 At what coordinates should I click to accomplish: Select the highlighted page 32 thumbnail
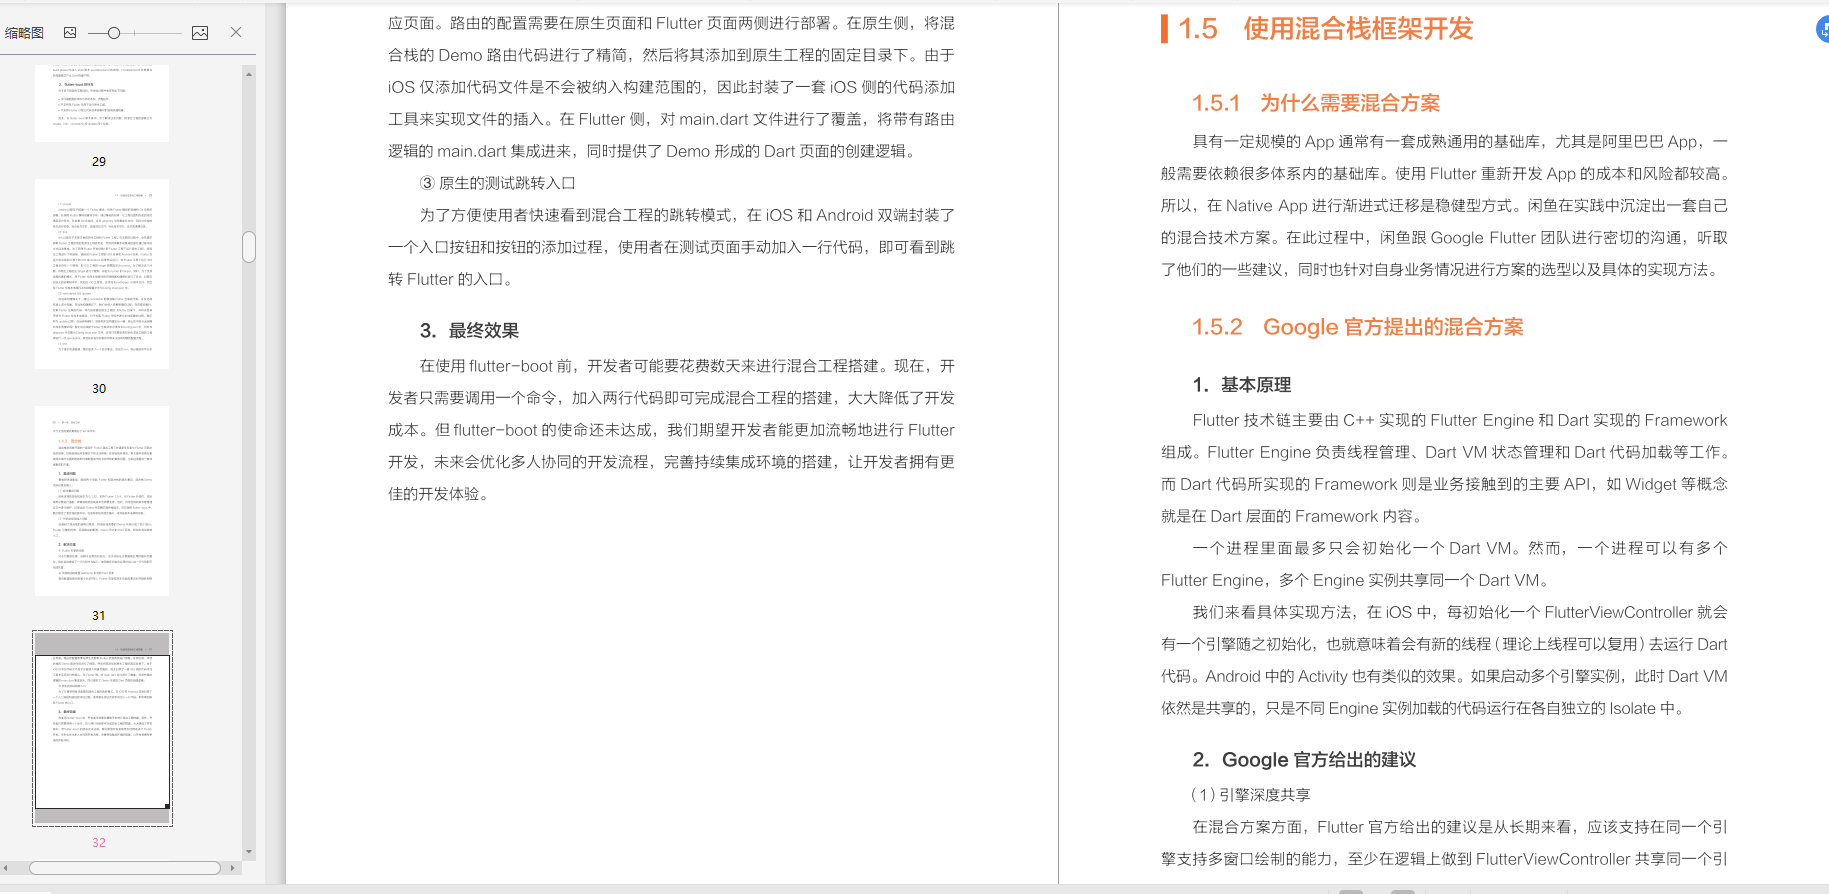(102, 728)
